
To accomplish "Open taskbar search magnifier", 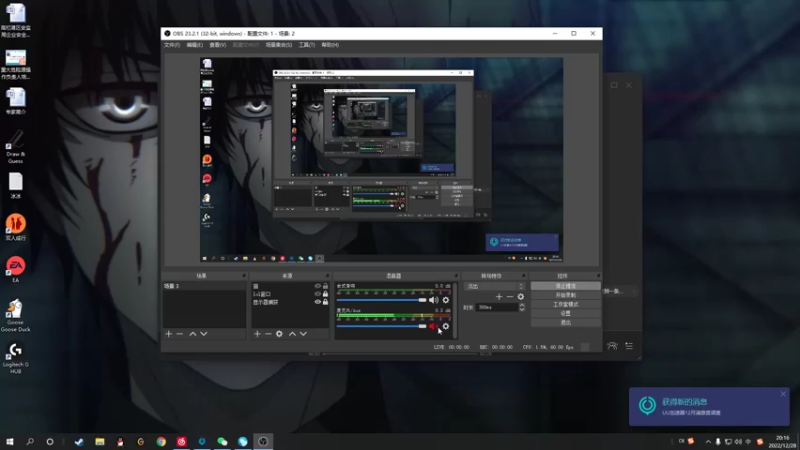I will tap(30, 442).
